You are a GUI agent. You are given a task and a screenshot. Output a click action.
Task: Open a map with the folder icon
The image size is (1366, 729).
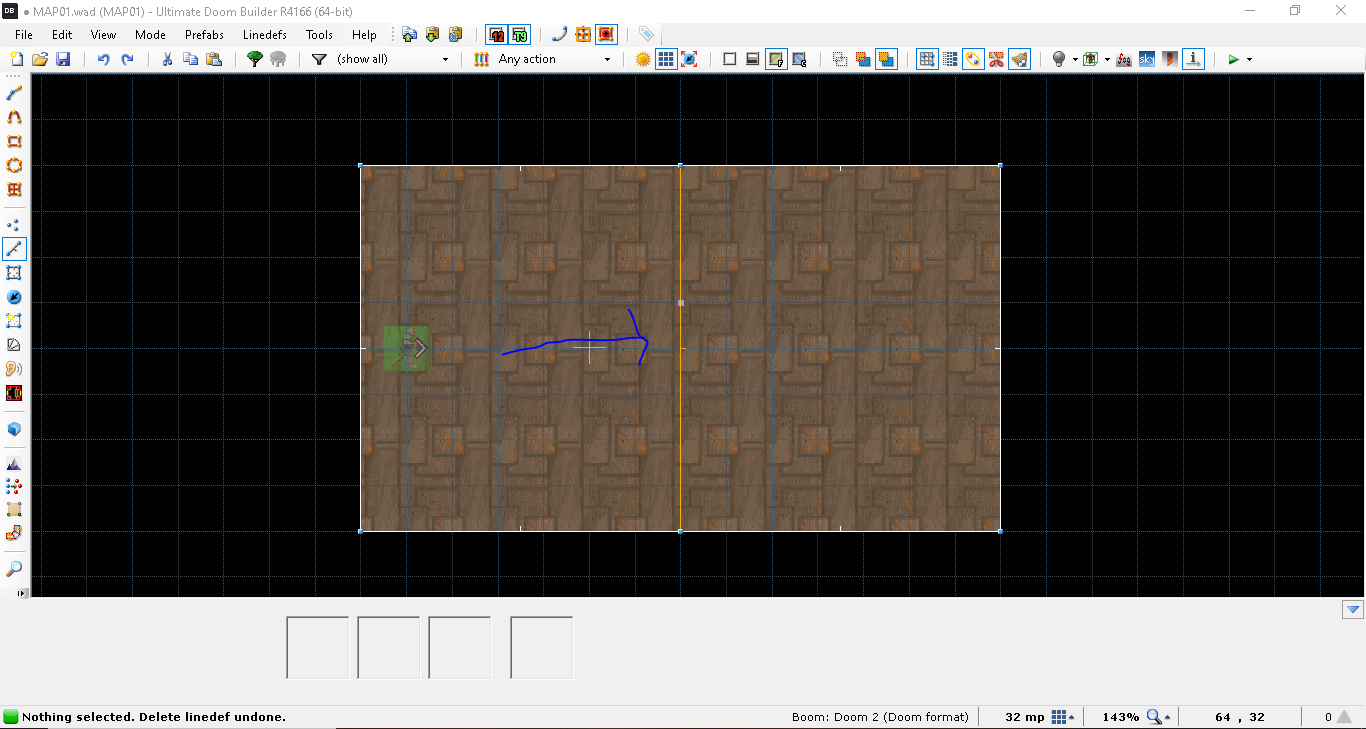[x=39, y=59]
